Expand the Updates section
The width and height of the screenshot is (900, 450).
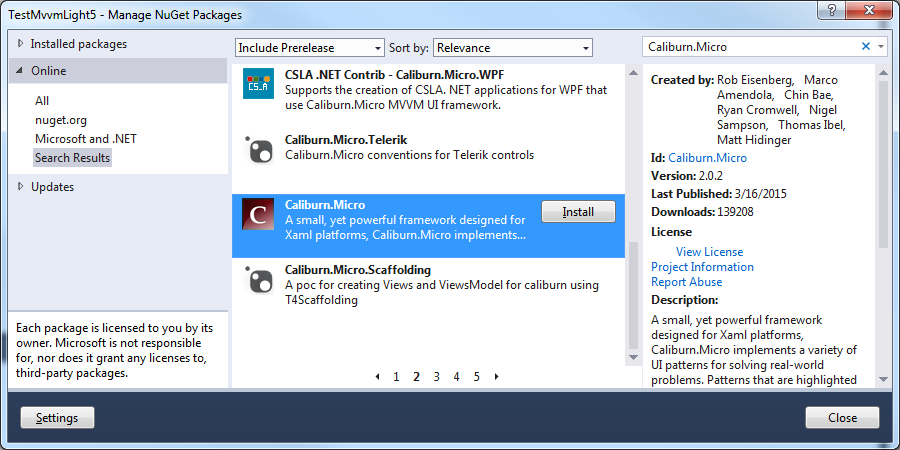[x=21, y=187]
